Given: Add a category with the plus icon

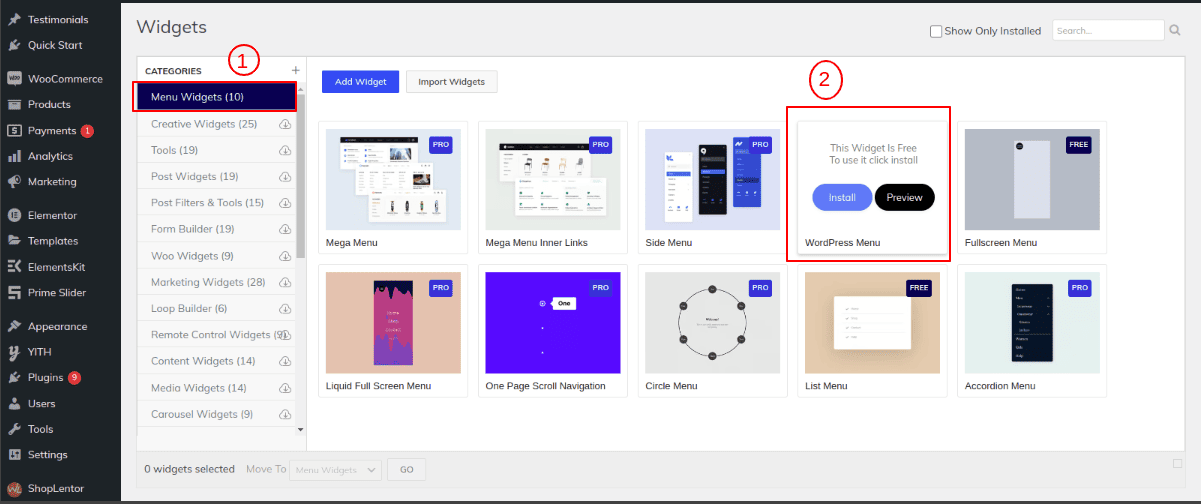Looking at the screenshot, I should coord(295,70).
